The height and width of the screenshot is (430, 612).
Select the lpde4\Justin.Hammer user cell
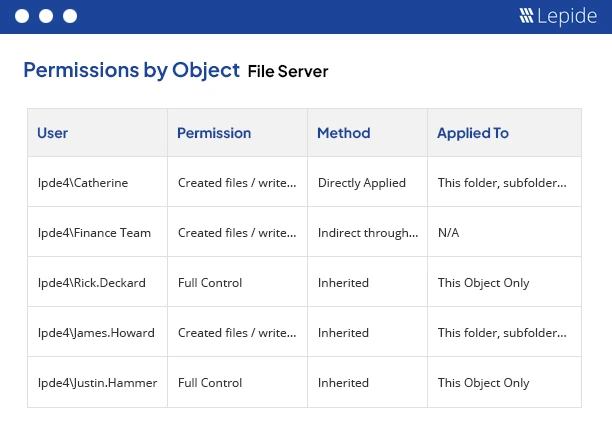click(97, 383)
